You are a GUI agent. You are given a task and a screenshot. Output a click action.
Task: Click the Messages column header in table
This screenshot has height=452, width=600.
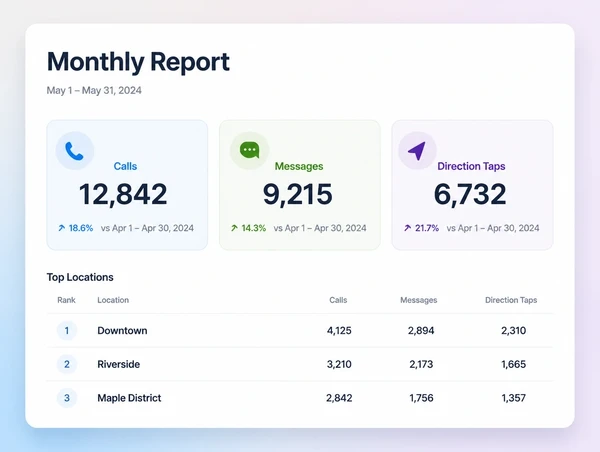(x=419, y=300)
